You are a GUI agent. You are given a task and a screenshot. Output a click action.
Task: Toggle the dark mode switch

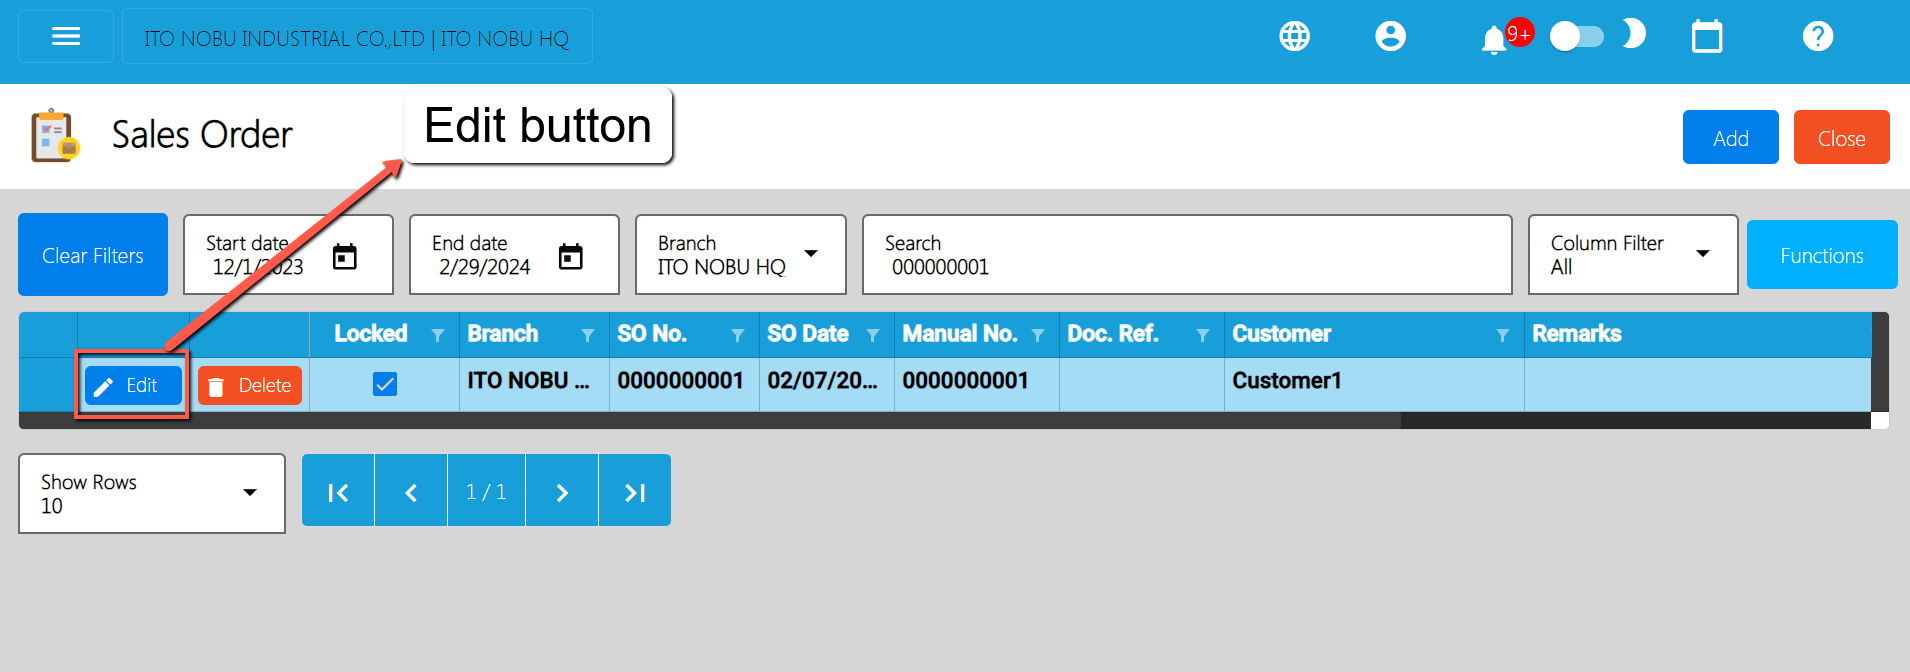tap(1577, 37)
